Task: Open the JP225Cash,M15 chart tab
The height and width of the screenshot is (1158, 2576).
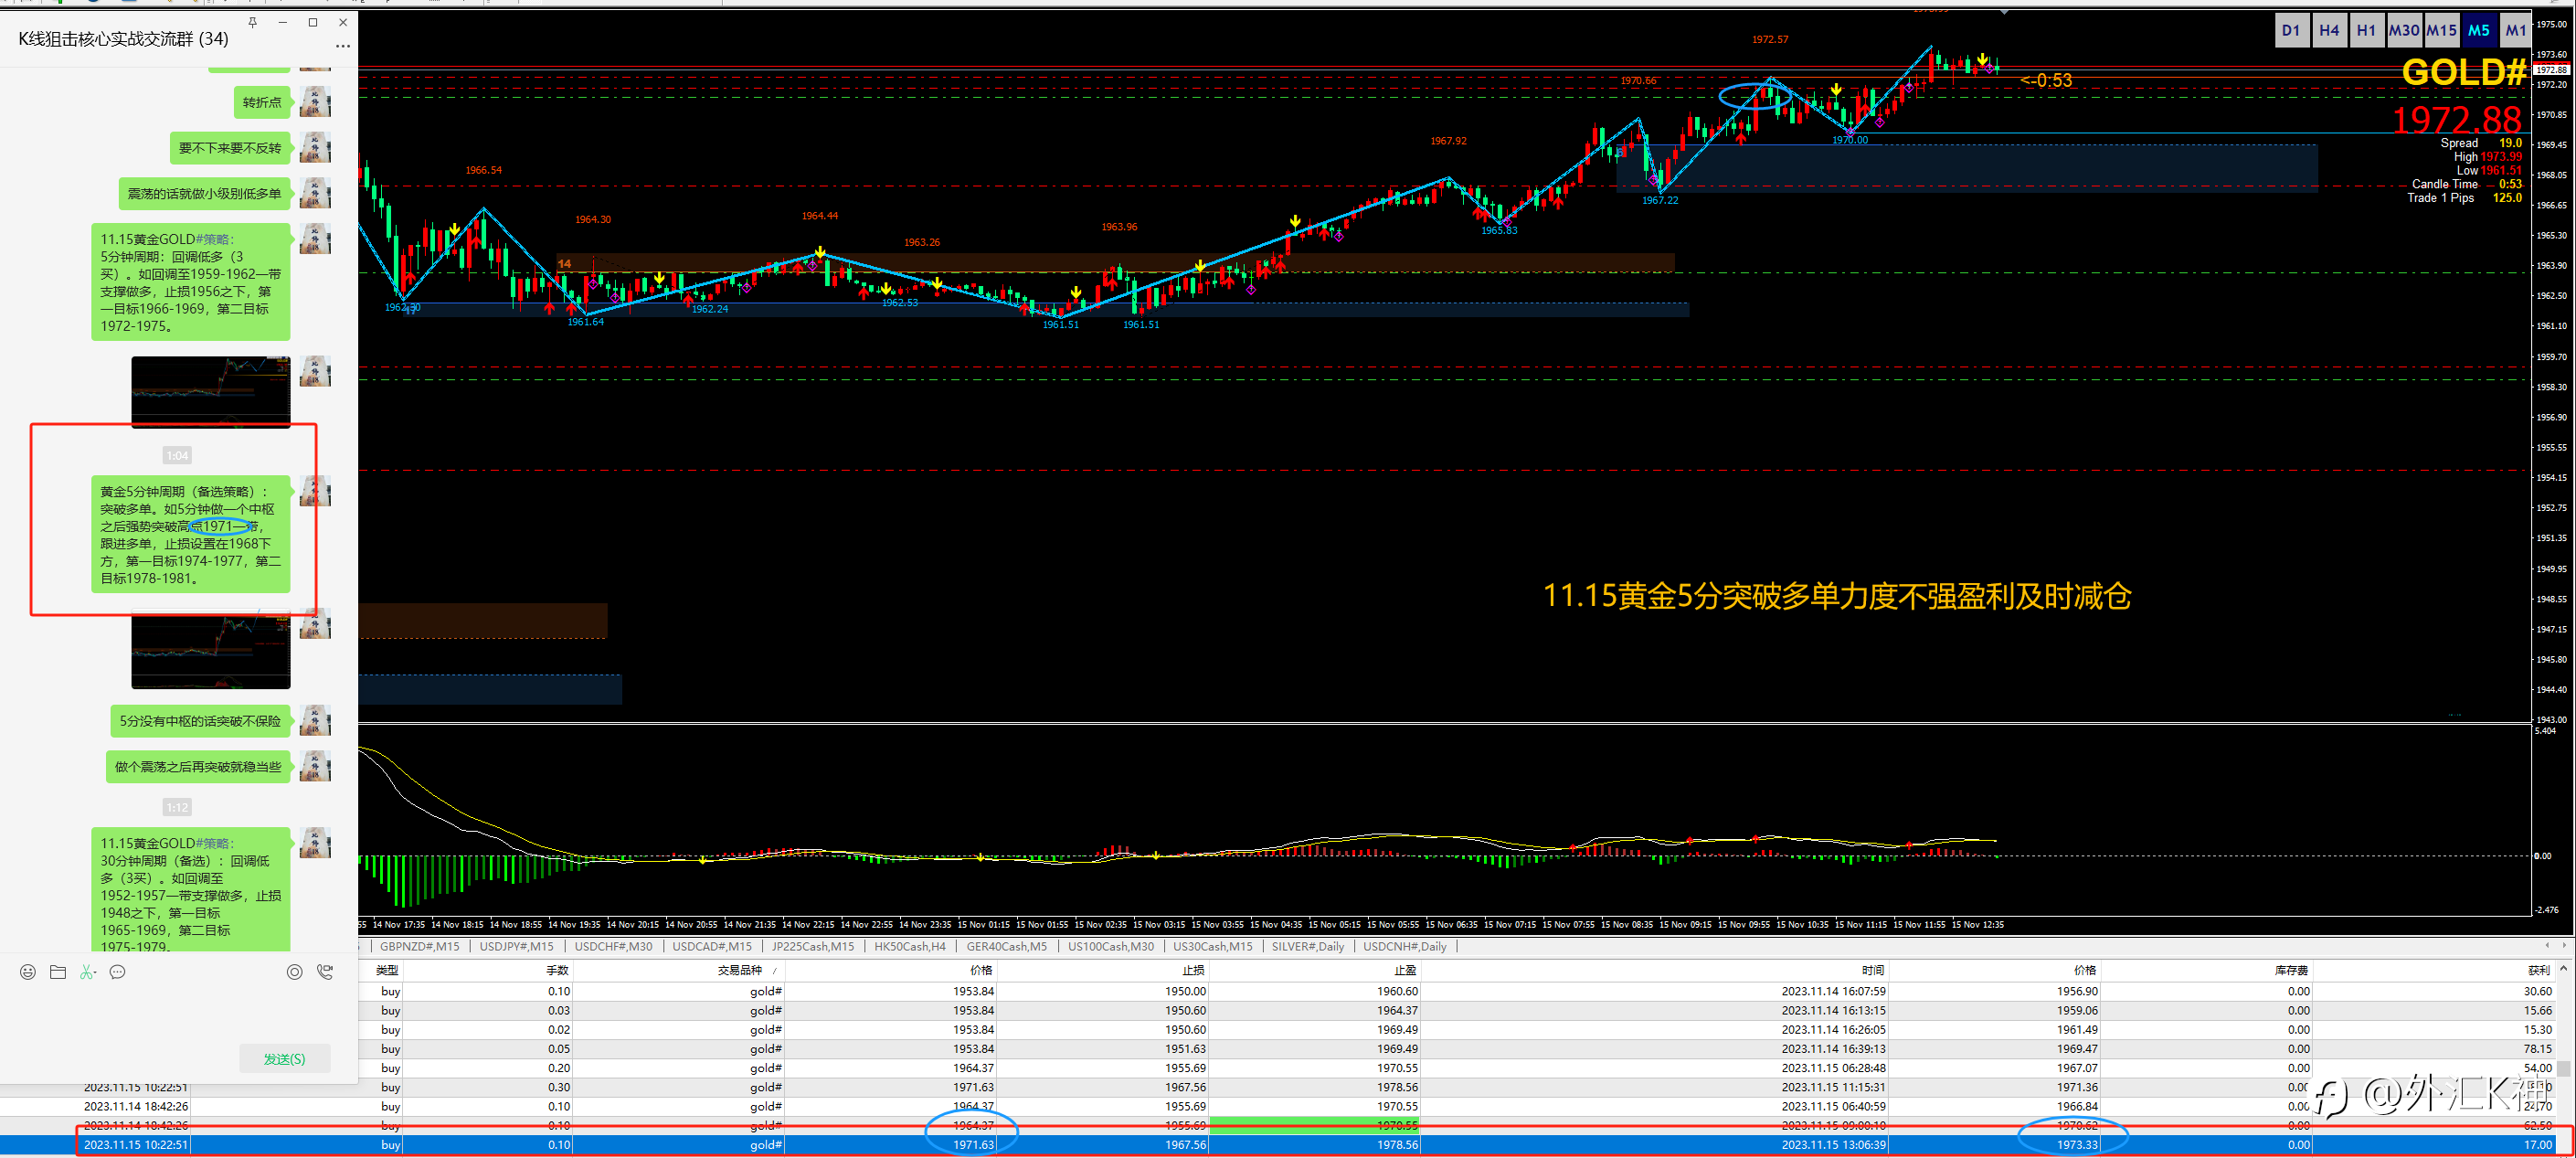Action: (x=812, y=946)
